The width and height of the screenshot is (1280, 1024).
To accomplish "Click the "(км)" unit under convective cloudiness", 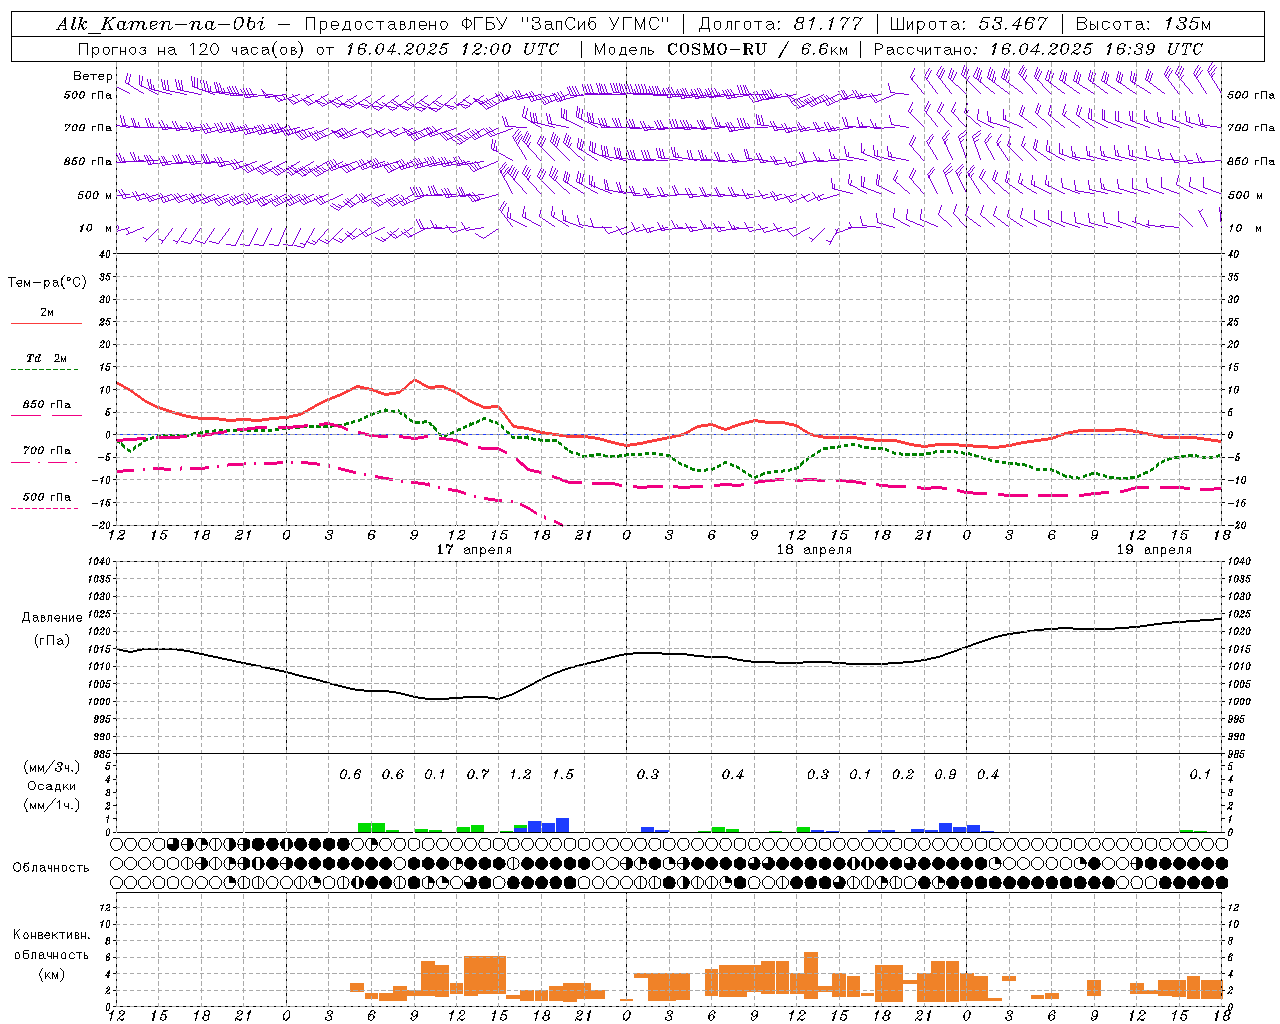I will [x=51, y=974].
